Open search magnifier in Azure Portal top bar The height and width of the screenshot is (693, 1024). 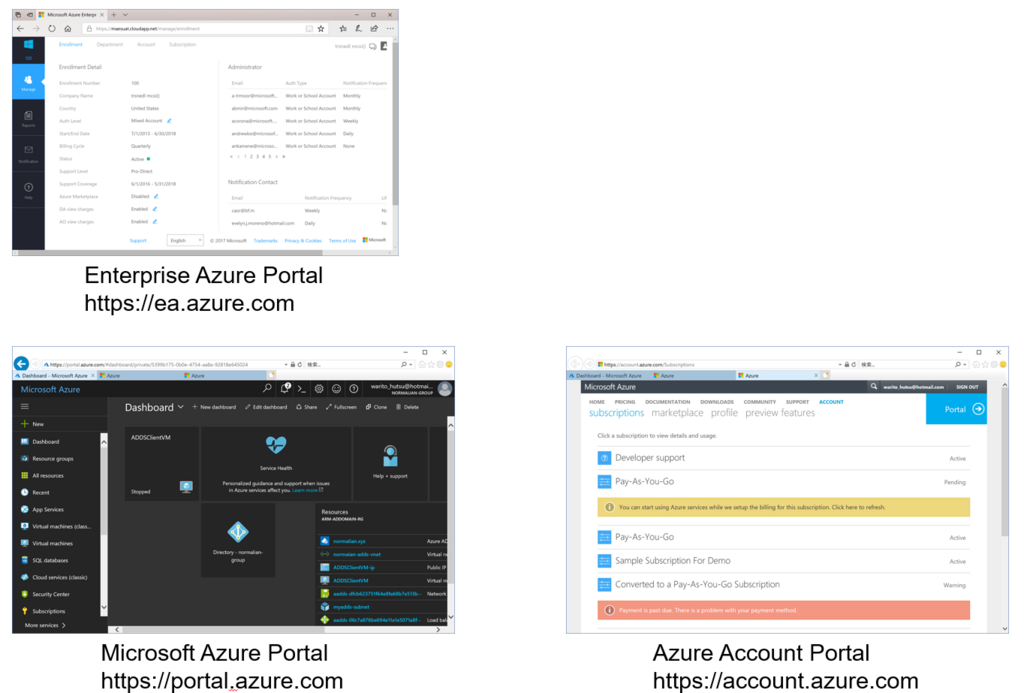267,388
